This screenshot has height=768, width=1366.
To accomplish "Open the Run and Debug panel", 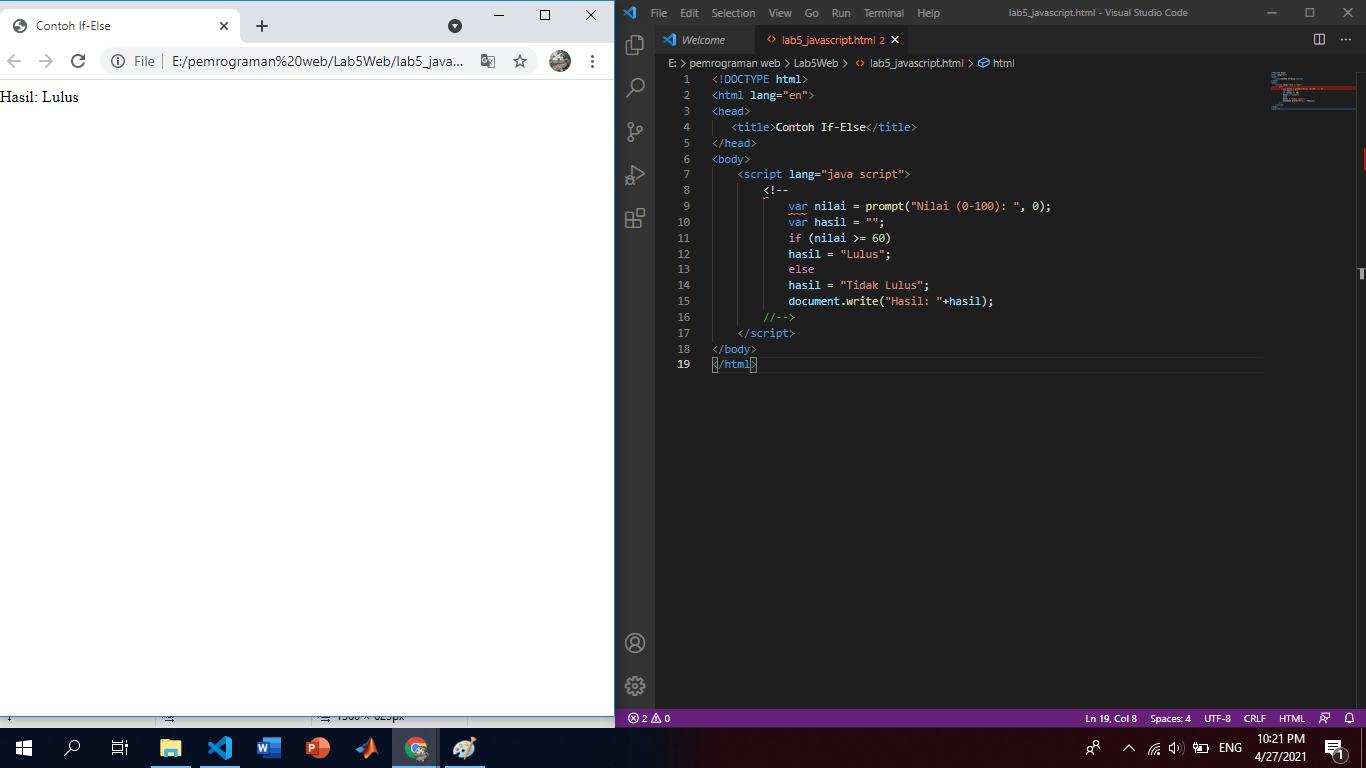I will (x=635, y=174).
